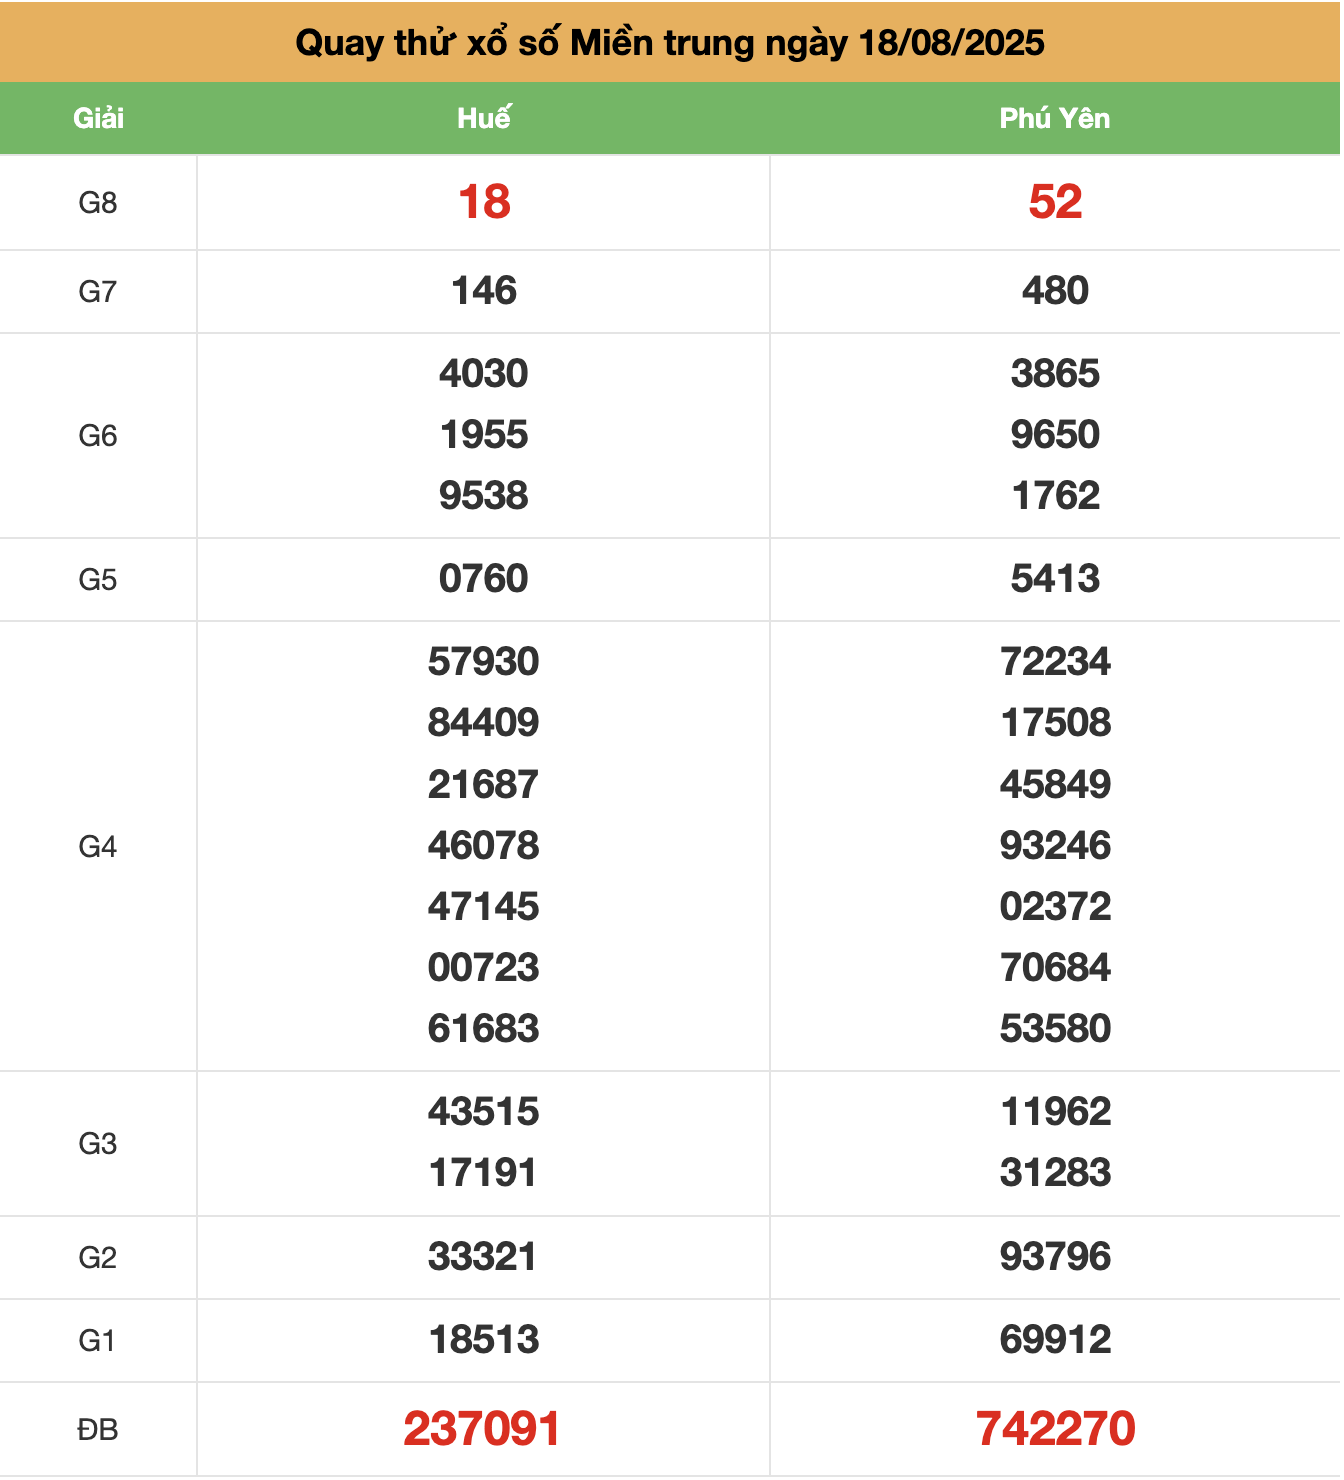Click Phú Yên G2 number 93796
Viewport: 1344px width, 1480px height.
pyautogui.click(x=1055, y=1257)
